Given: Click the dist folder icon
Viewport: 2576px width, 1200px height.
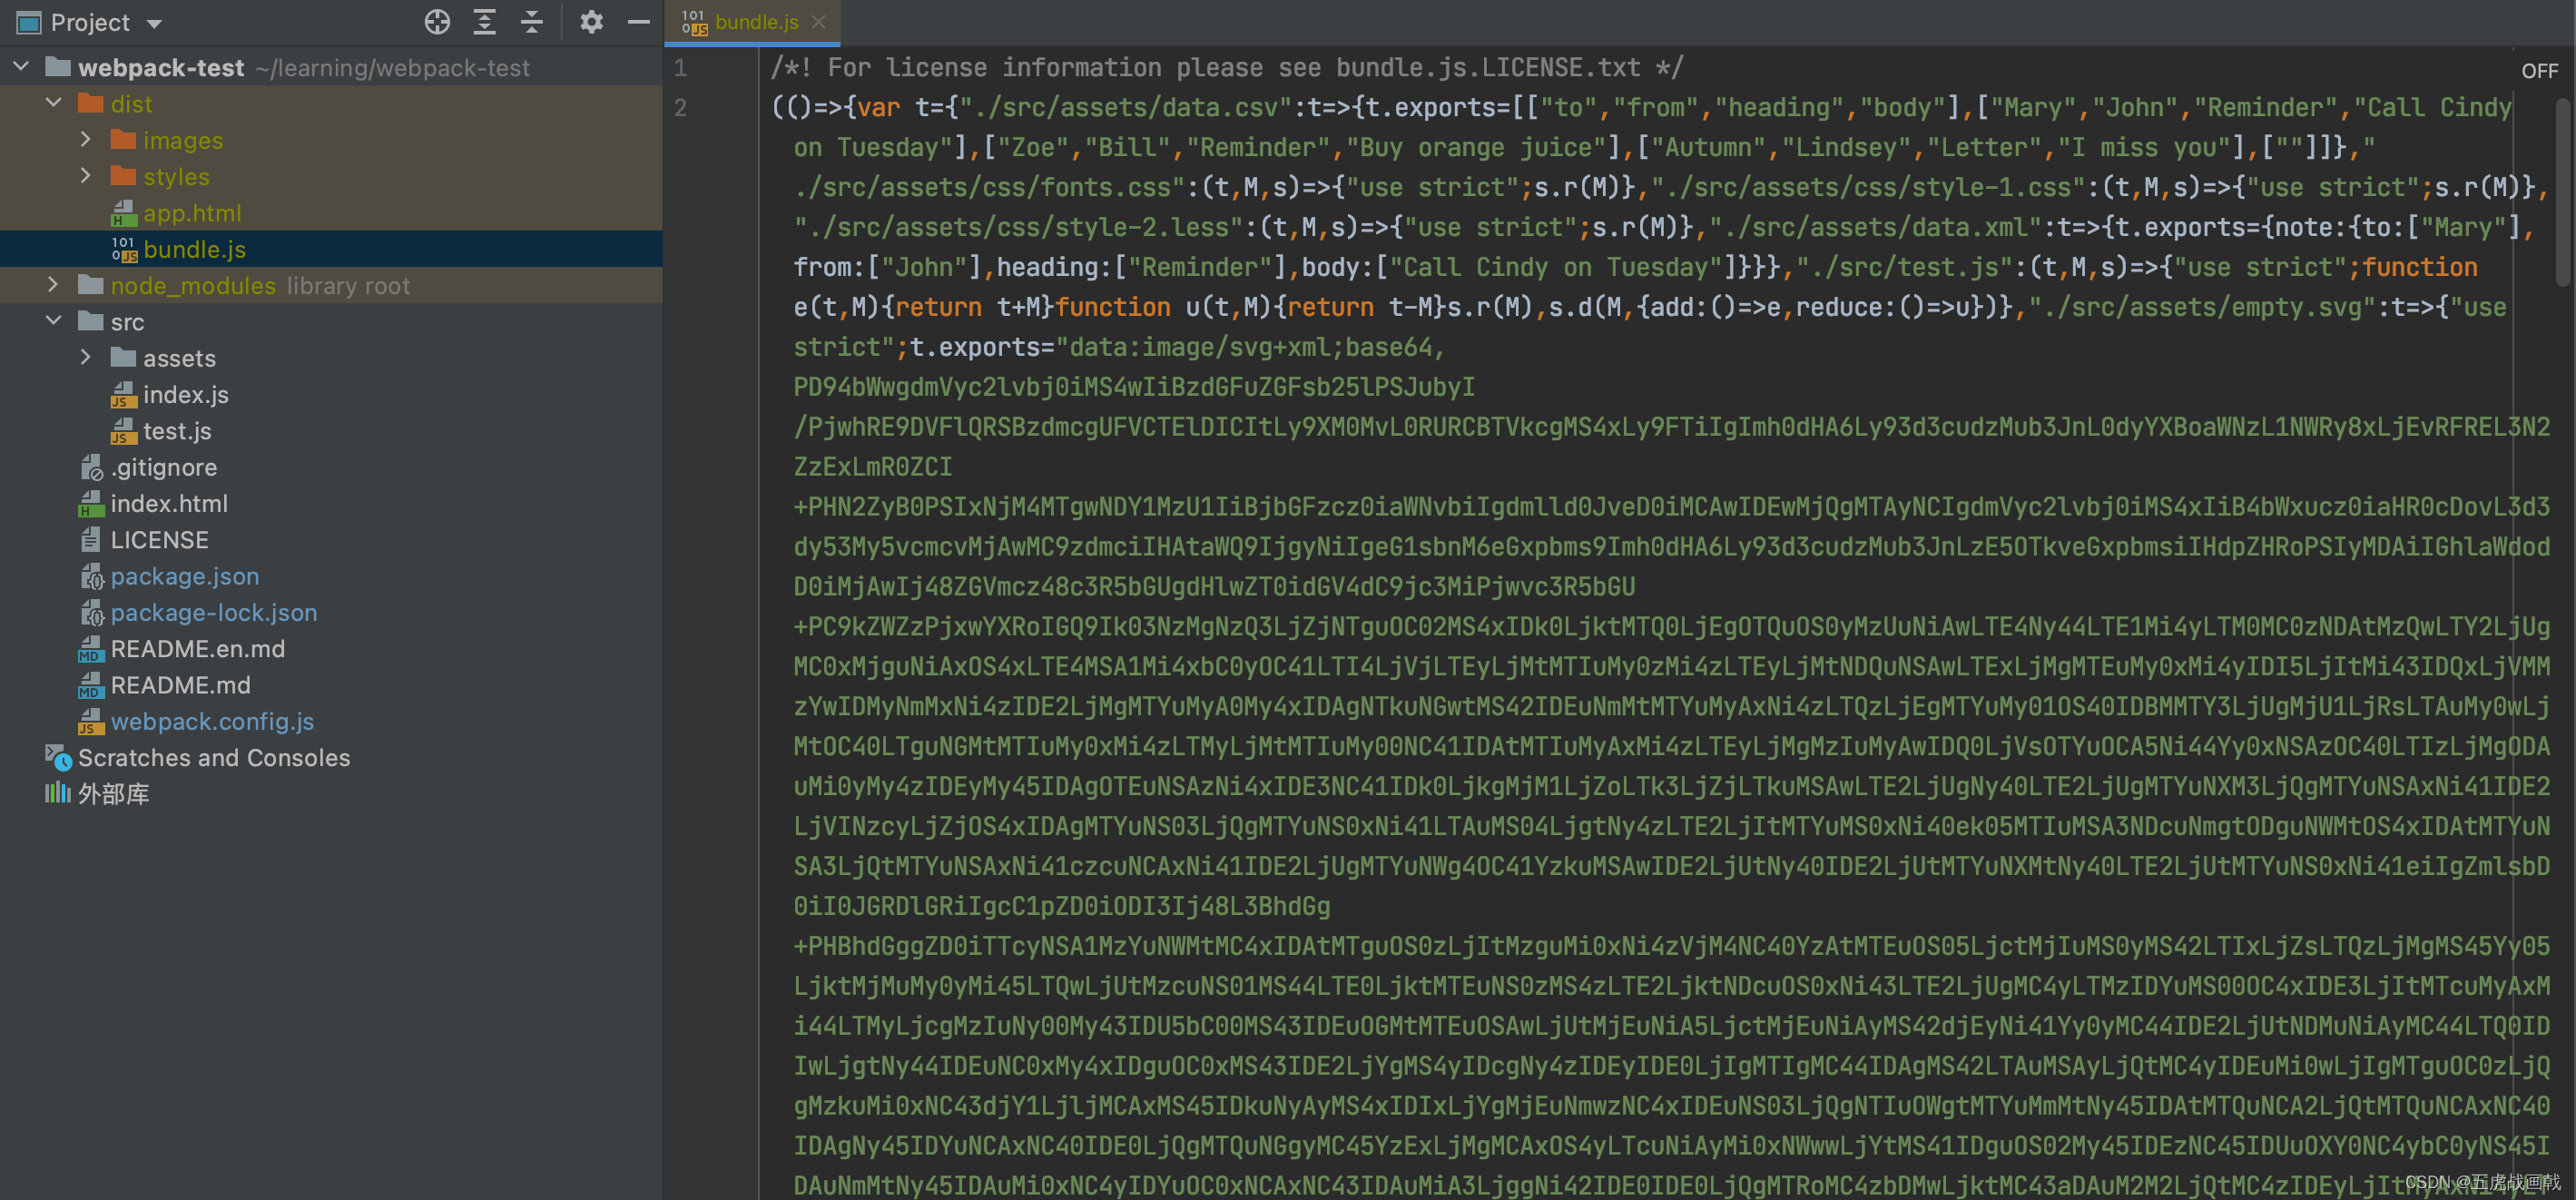Looking at the screenshot, I should tap(91, 103).
